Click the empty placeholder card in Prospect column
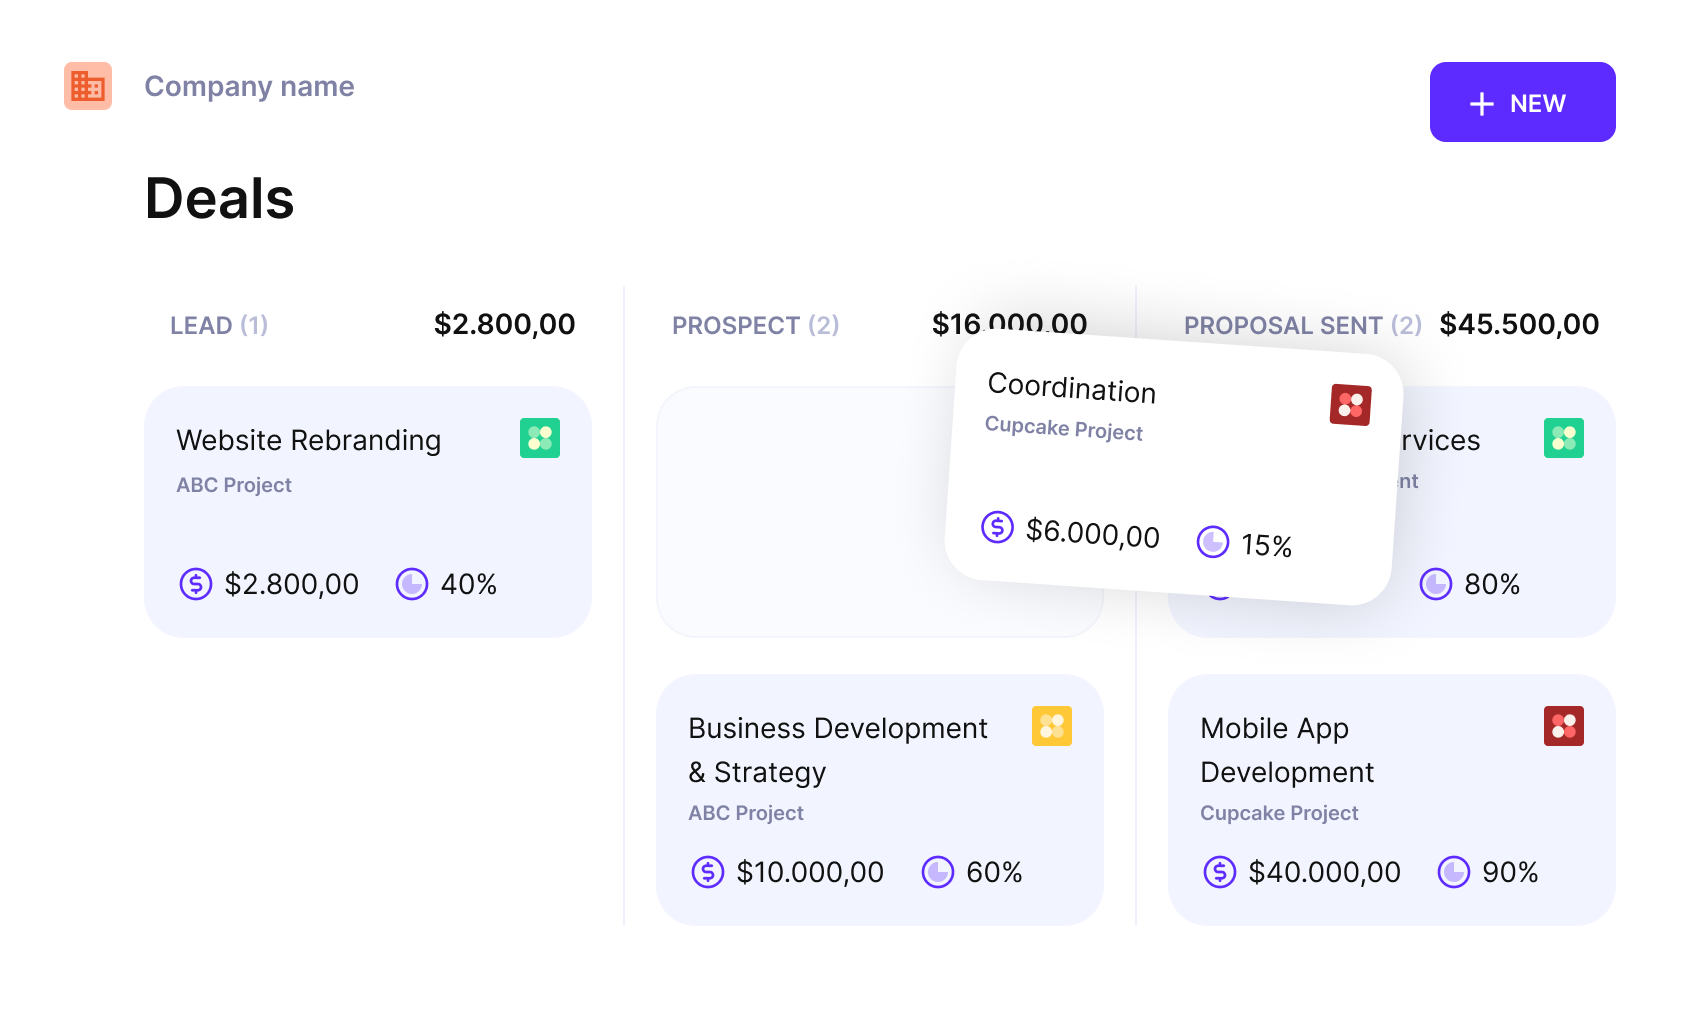1696x1012 pixels. (x=800, y=512)
